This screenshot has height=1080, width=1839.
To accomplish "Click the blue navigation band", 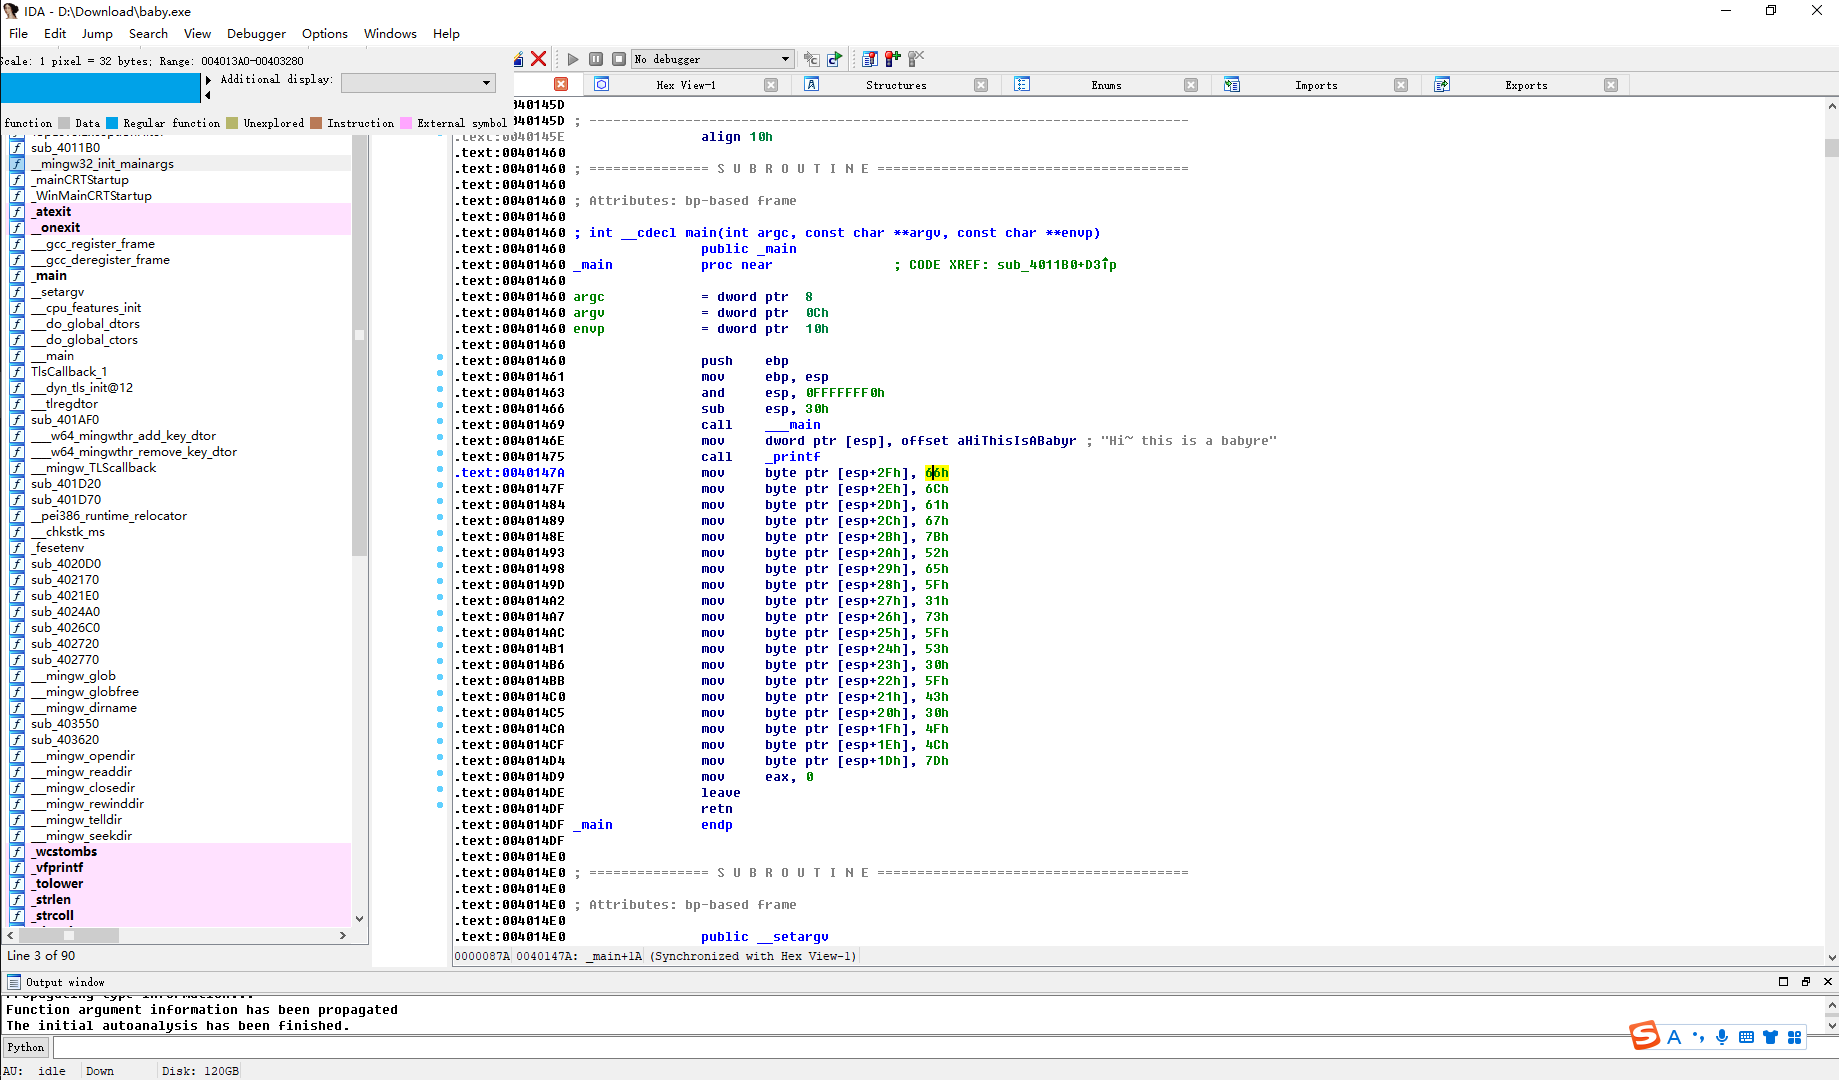I will [100, 88].
